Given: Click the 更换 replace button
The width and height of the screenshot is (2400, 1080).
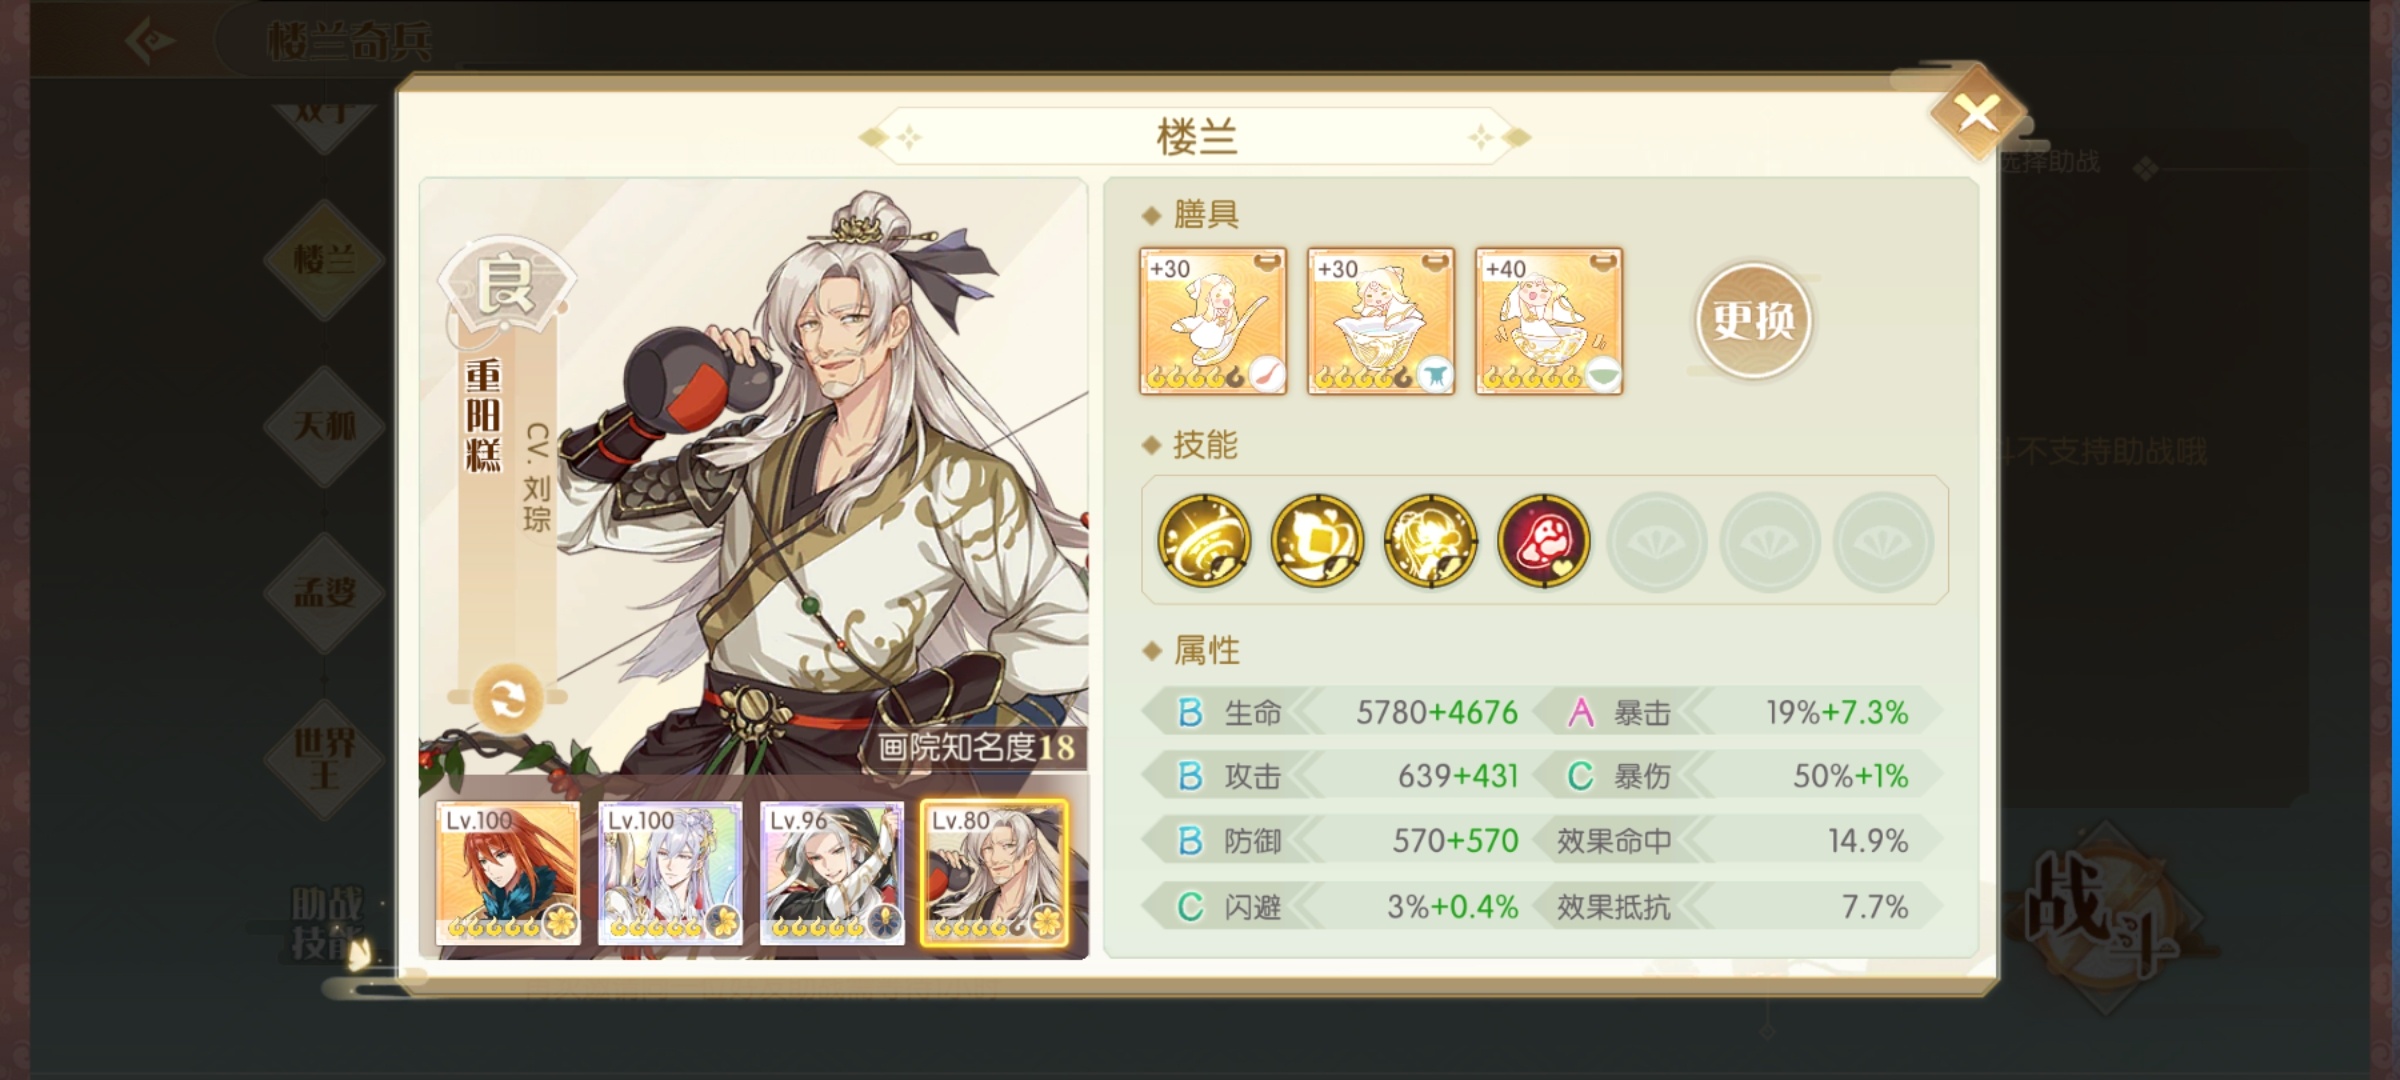Looking at the screenshot, I should pyautogui.click(x=1753, y=321).
